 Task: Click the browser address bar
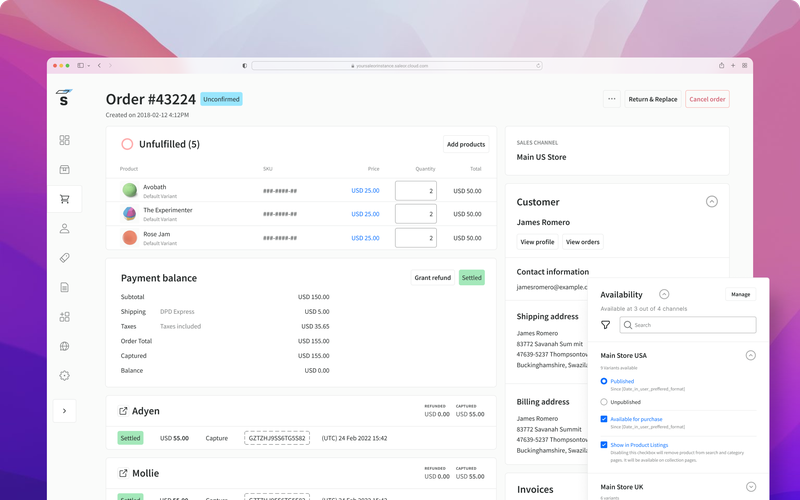(396, 65)
